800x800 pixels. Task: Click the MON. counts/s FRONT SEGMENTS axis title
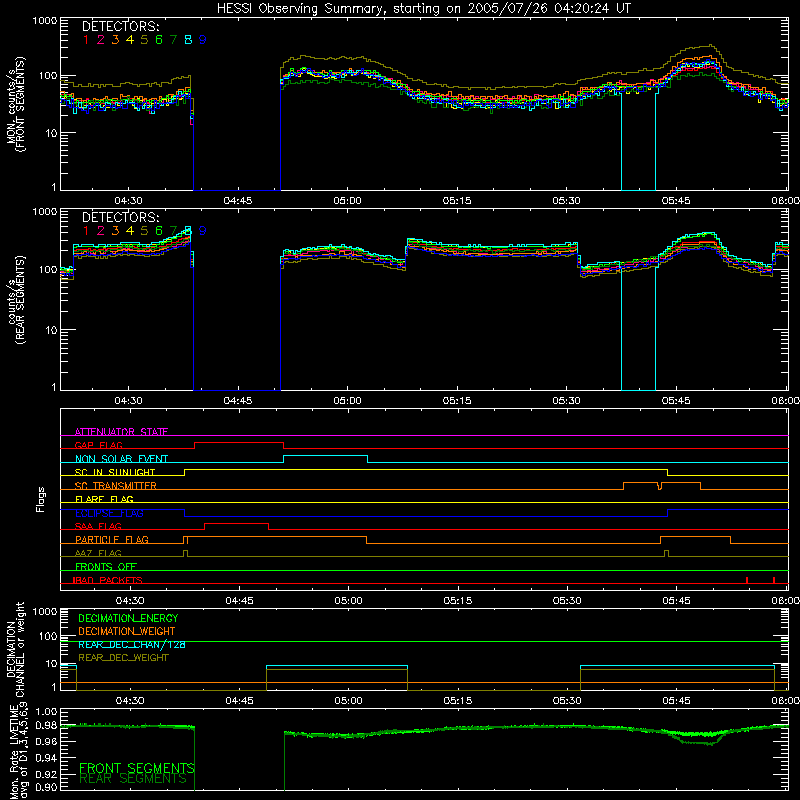tap(16, 104)
